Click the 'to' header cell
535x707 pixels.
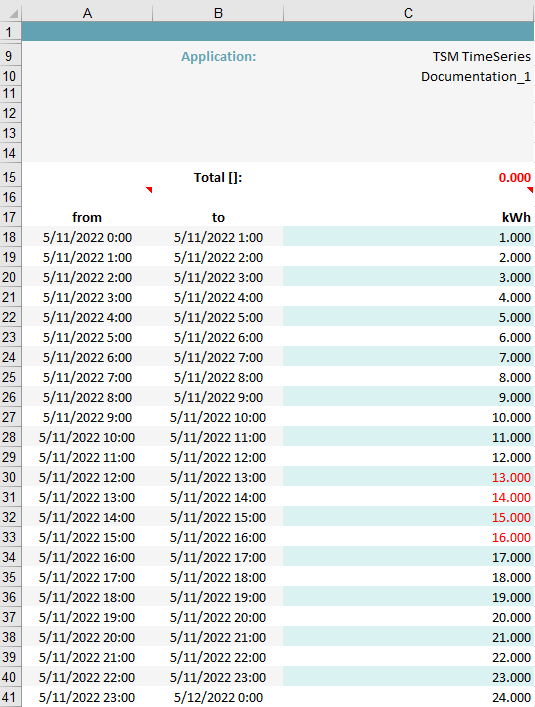(x=218, y=217)
